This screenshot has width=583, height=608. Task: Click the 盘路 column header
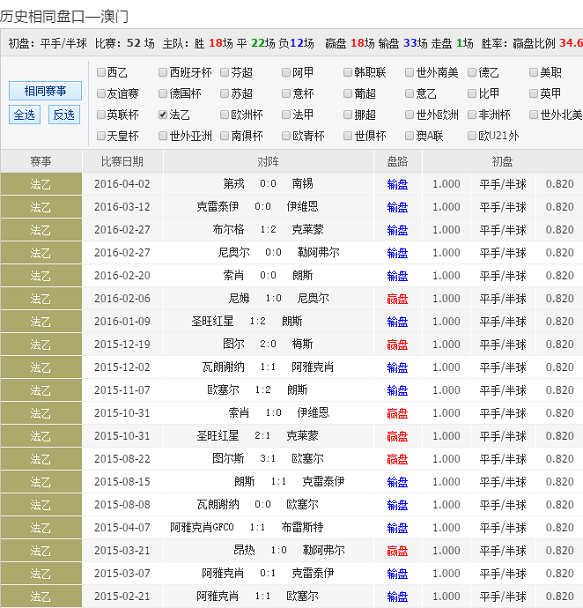pos(397,161)
